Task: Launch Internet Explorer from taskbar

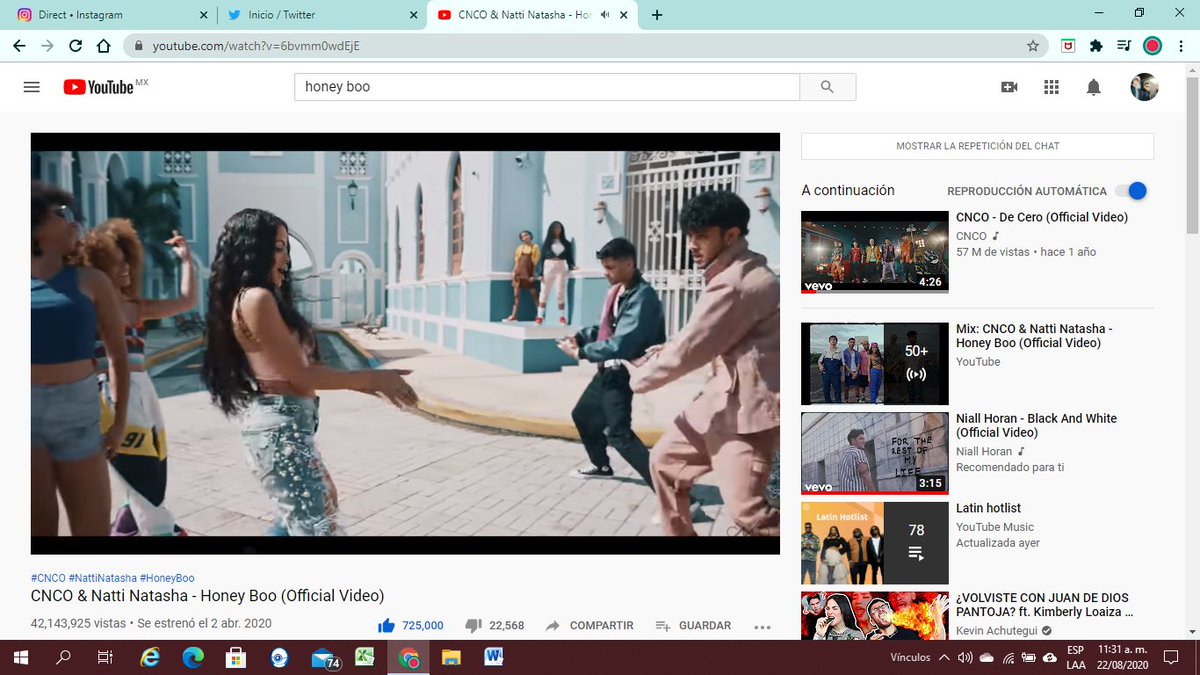Action: (150, 658)
